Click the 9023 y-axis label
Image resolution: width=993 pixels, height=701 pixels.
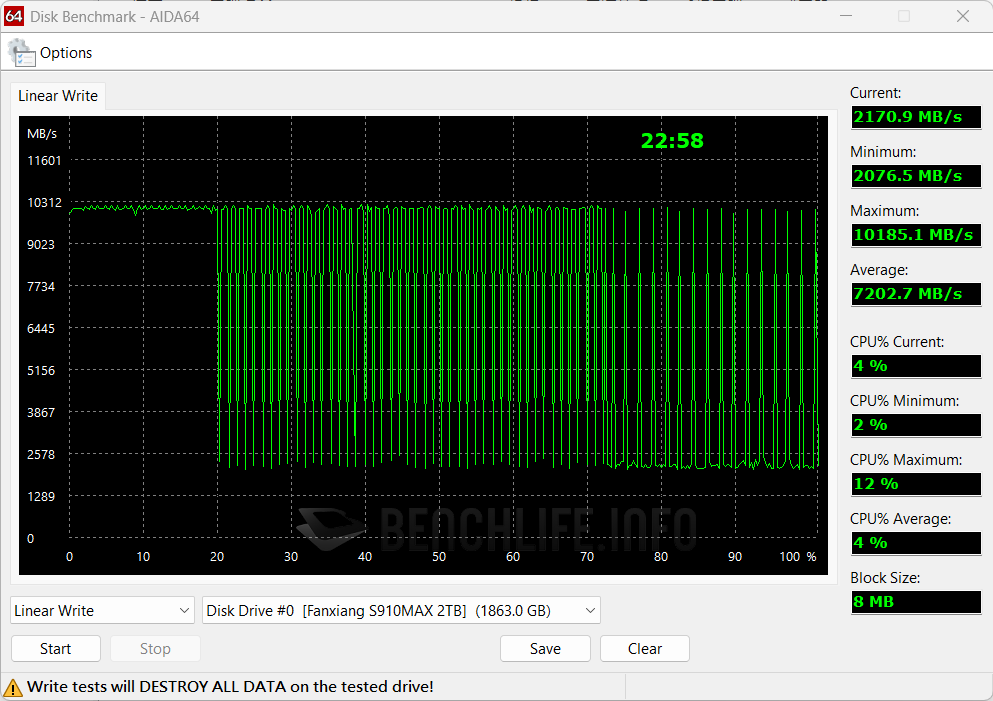[41, 244]
